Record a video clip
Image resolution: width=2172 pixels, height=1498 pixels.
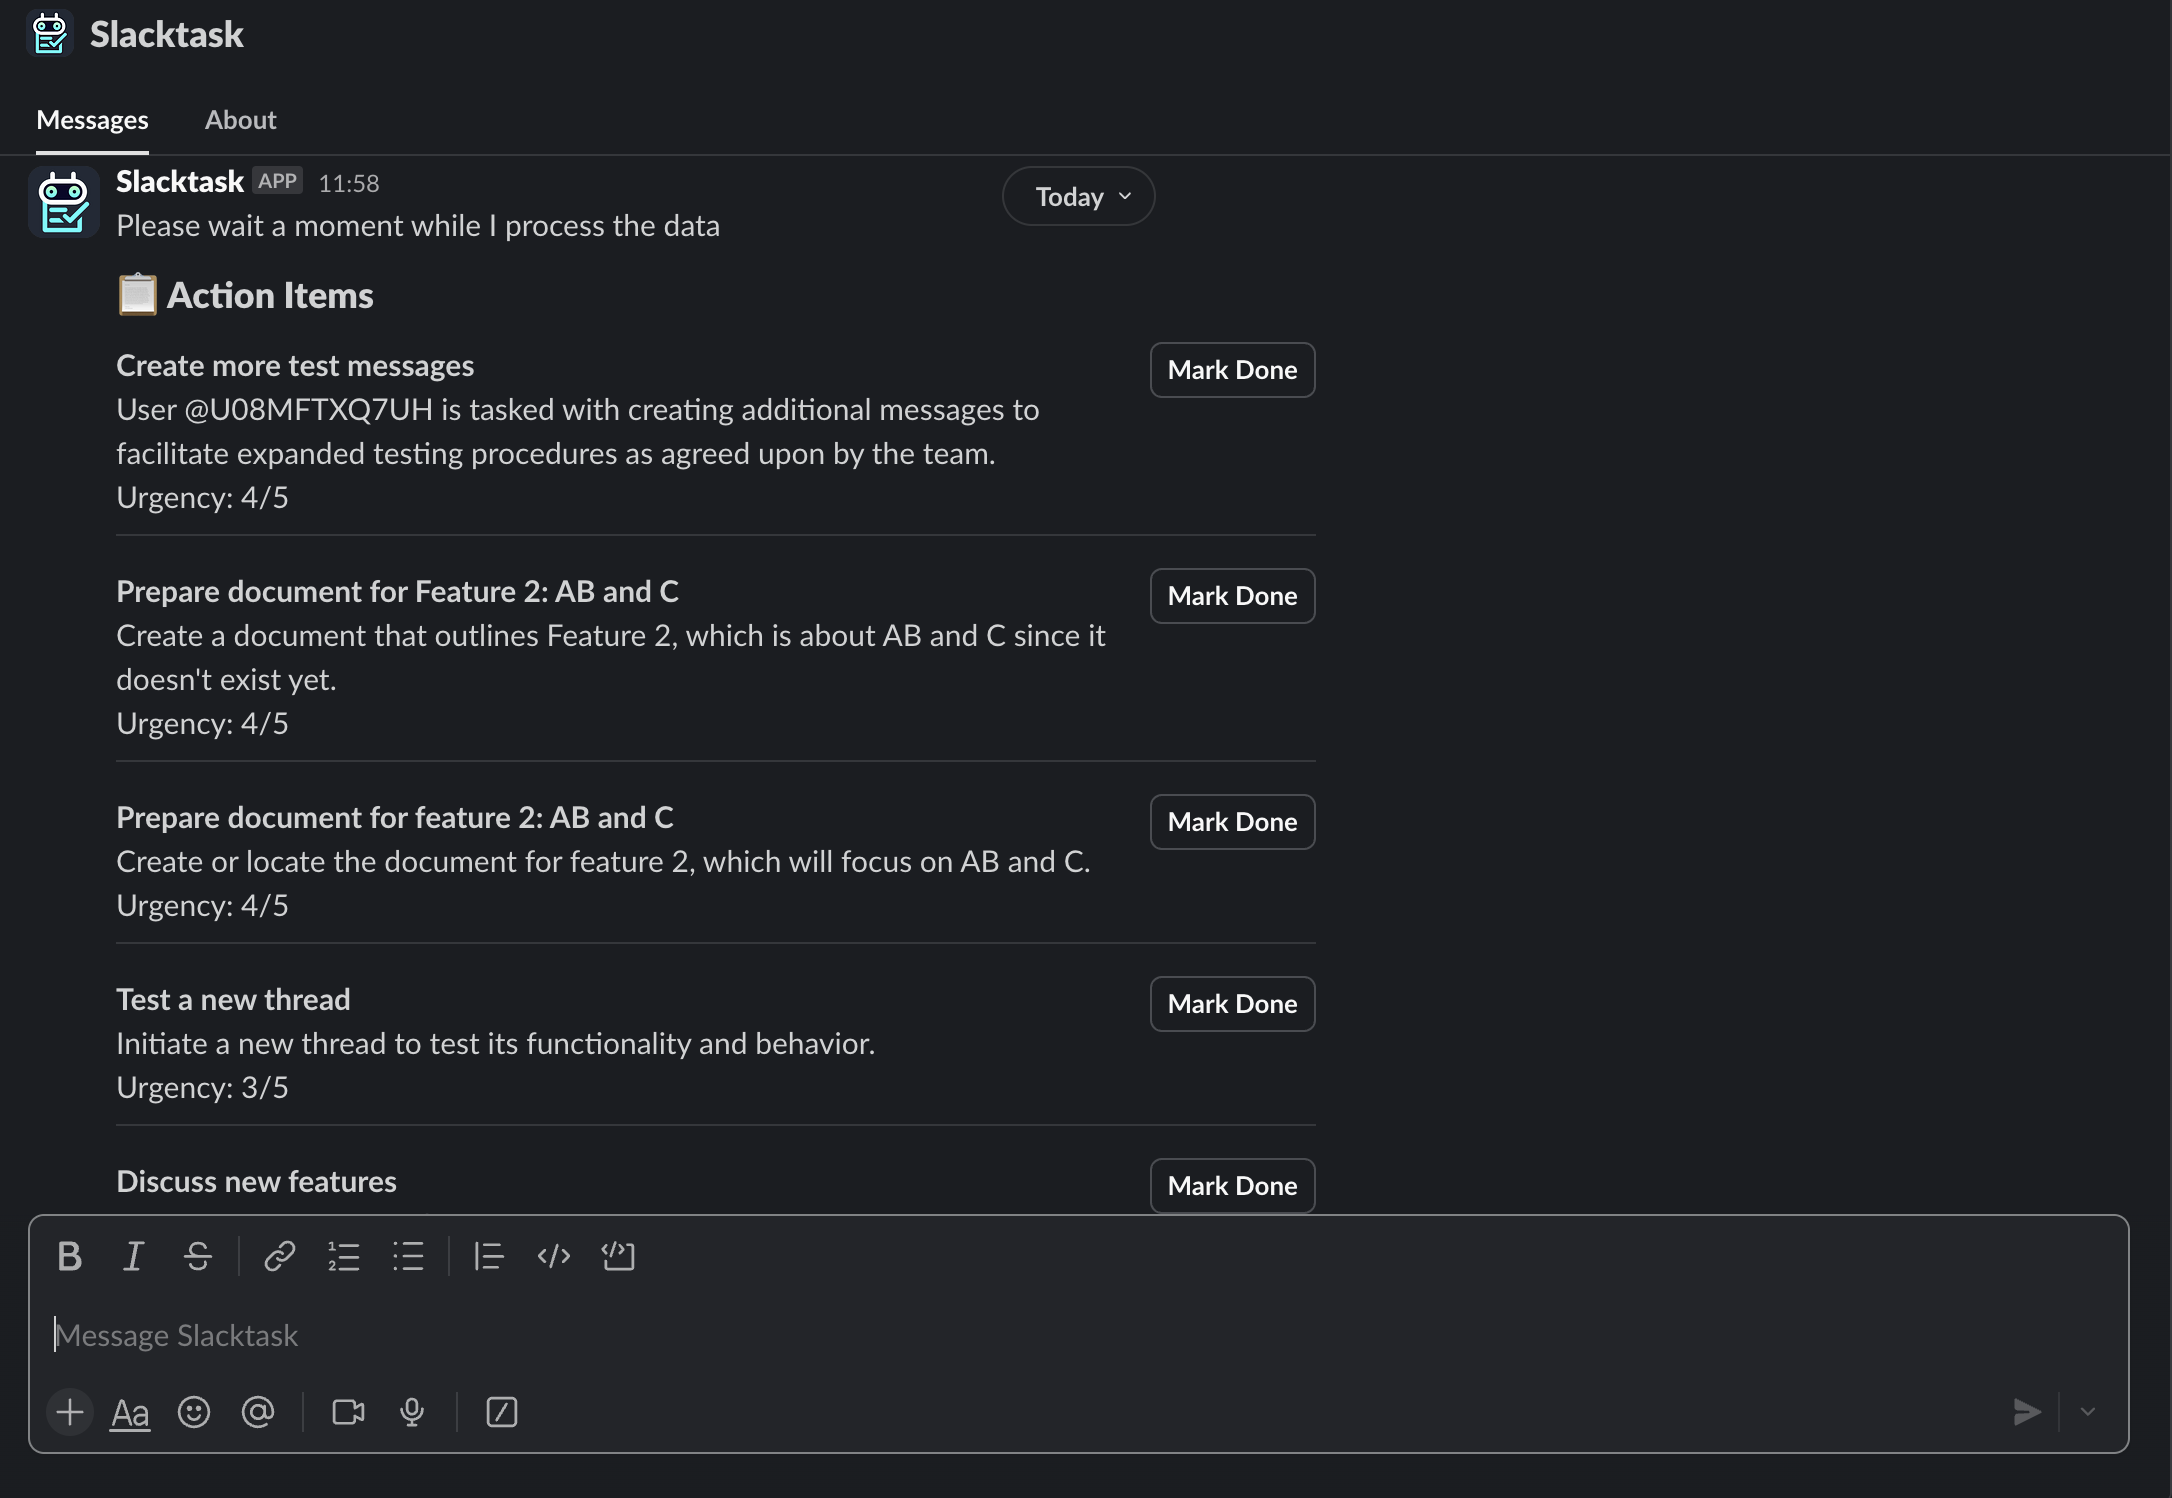347,1412
